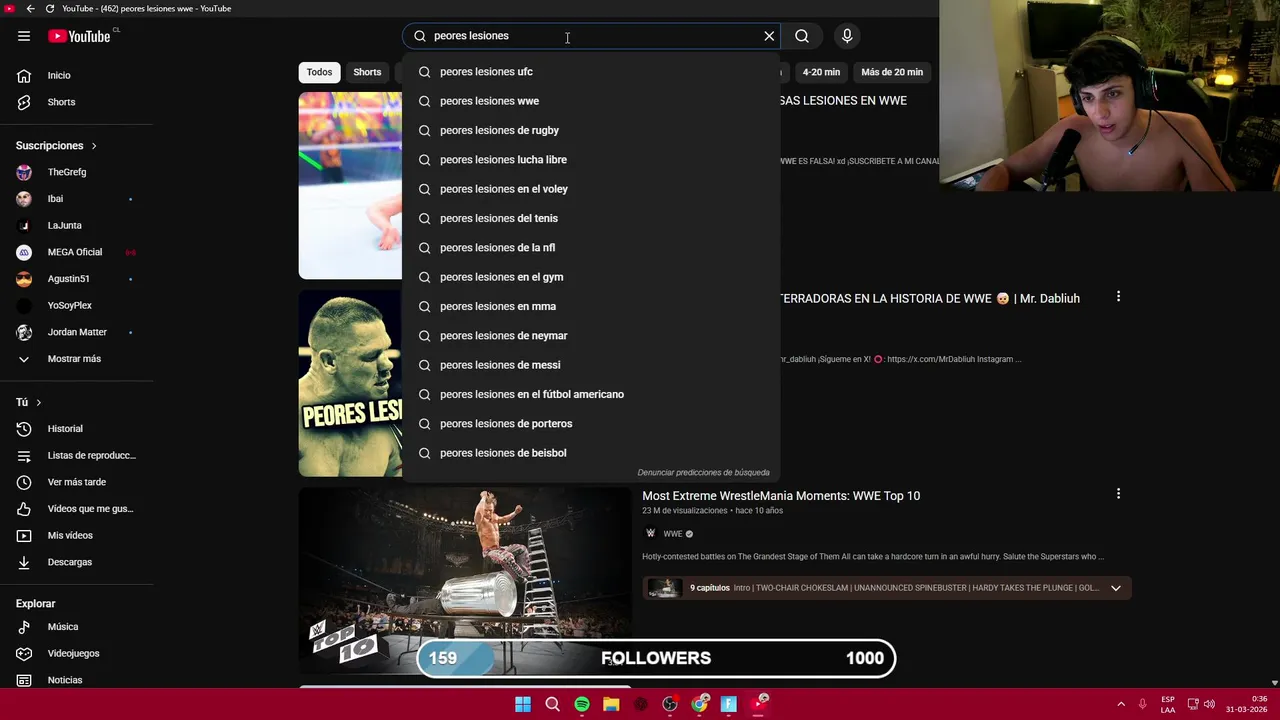Choose suggestion peores lesiones wwe

coord(591,101)
